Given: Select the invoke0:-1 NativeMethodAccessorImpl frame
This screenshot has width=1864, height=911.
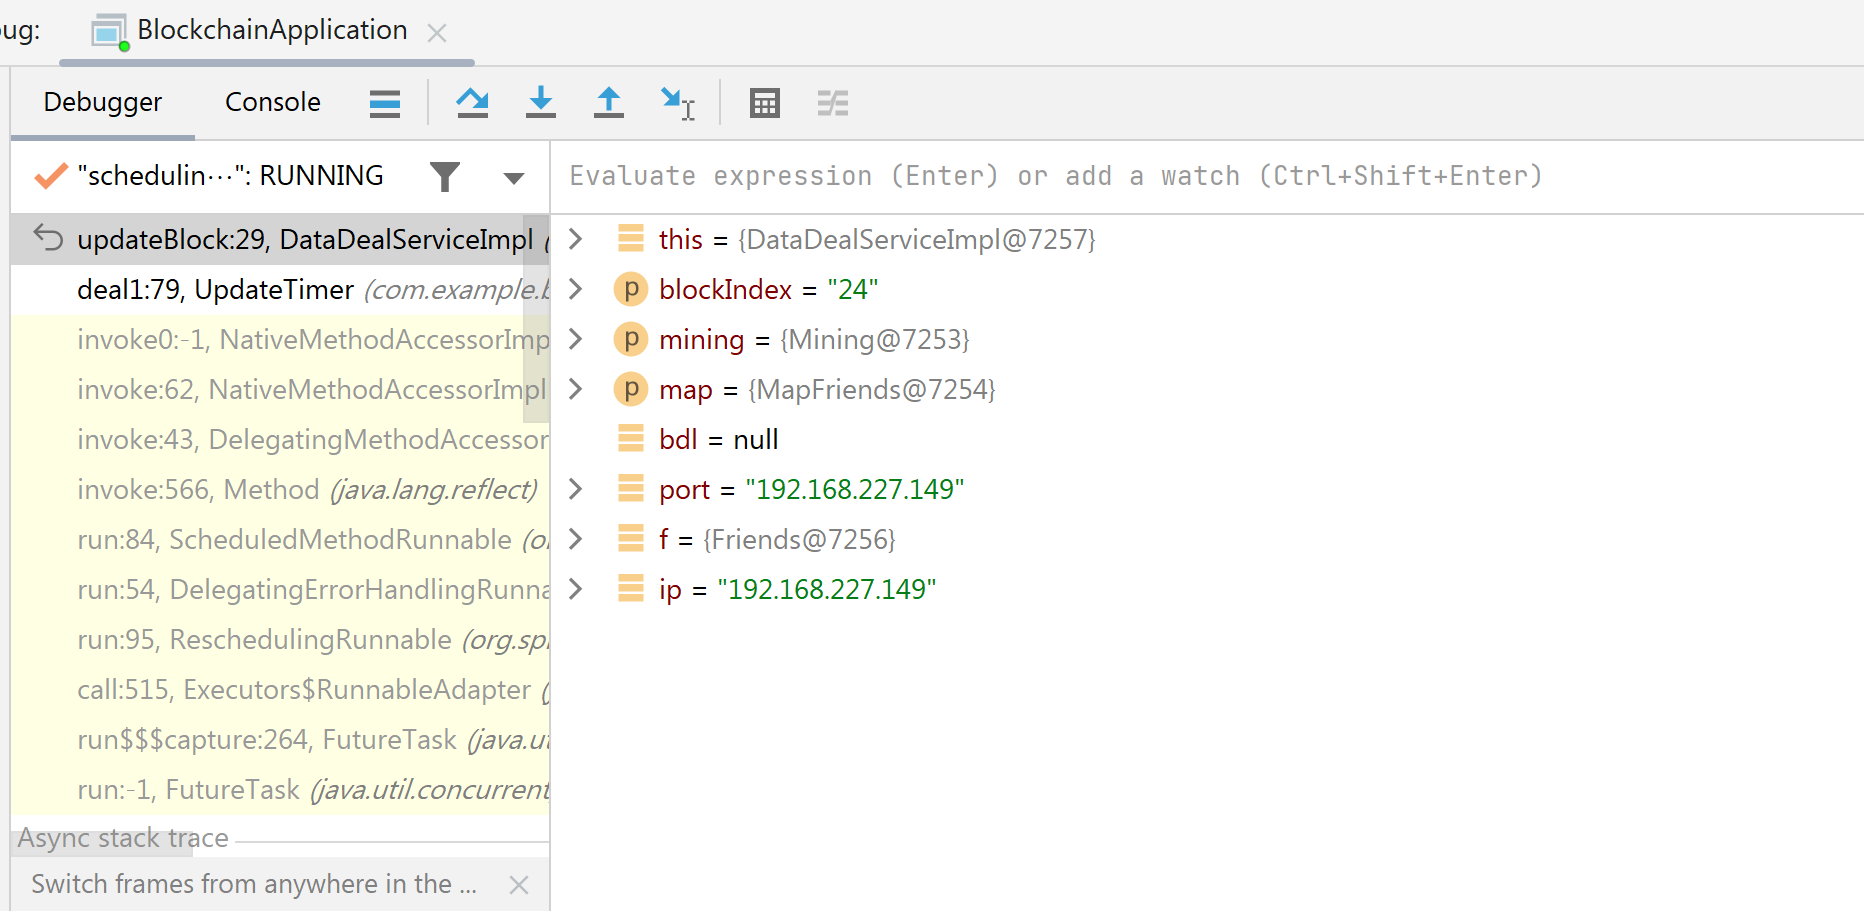Looking at the screenshot, I should coord(280,339).
